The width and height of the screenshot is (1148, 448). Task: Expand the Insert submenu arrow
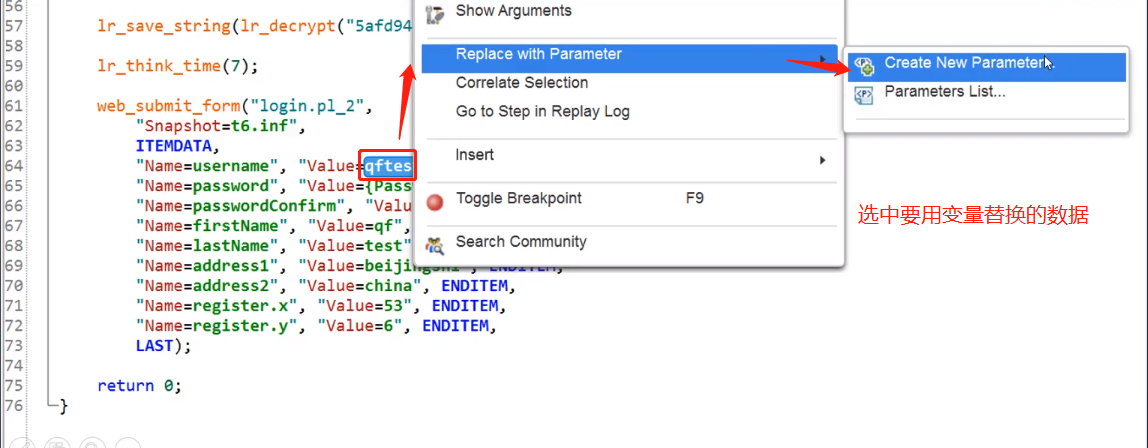click(823, 160)
